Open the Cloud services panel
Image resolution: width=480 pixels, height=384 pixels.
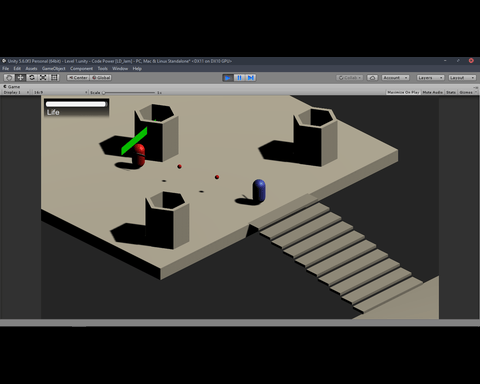click(372, 78)
